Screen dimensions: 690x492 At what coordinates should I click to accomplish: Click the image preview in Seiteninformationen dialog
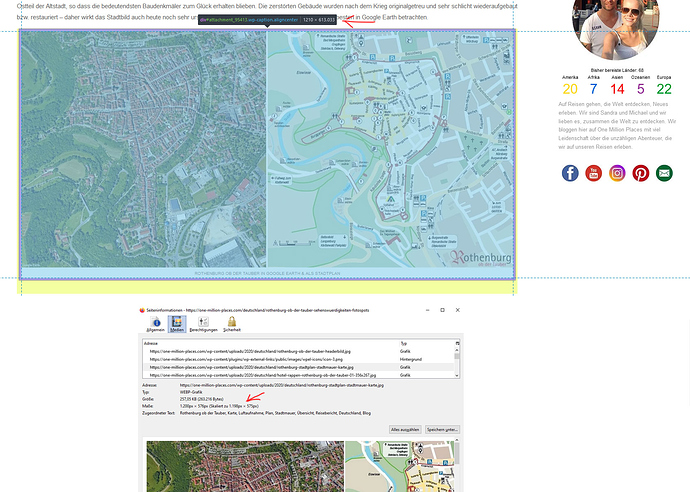(300, 466)
